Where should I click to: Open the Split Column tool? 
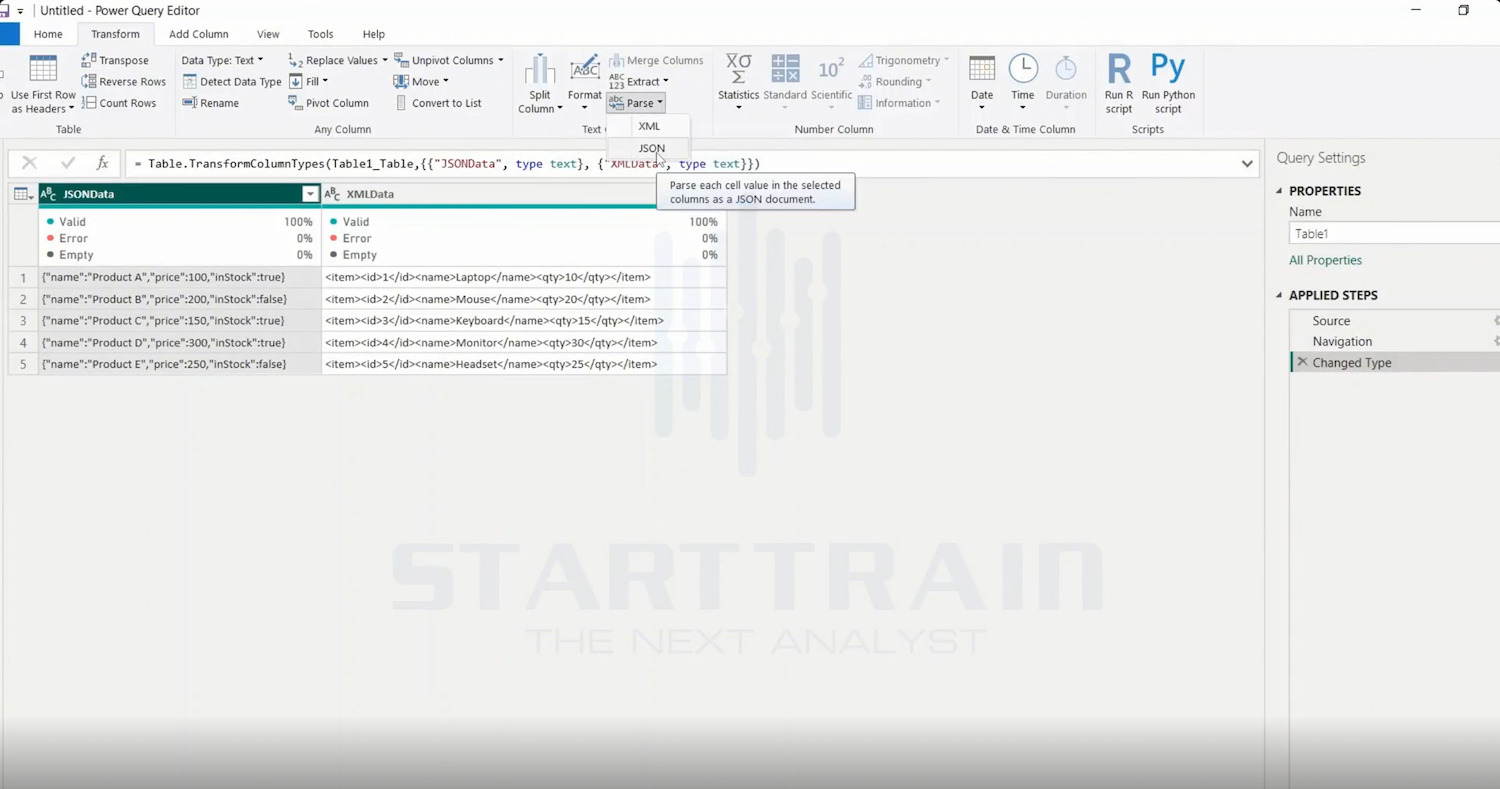coord(540,85)
